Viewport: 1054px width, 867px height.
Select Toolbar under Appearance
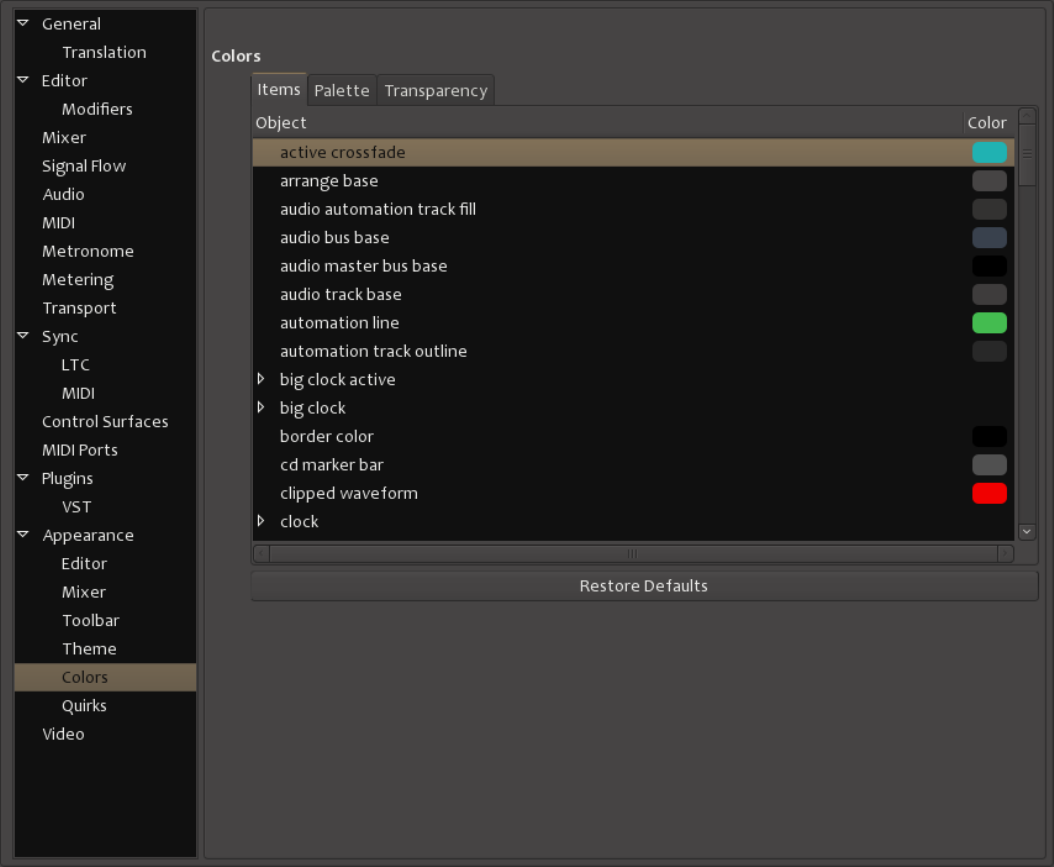pos(91,620)
